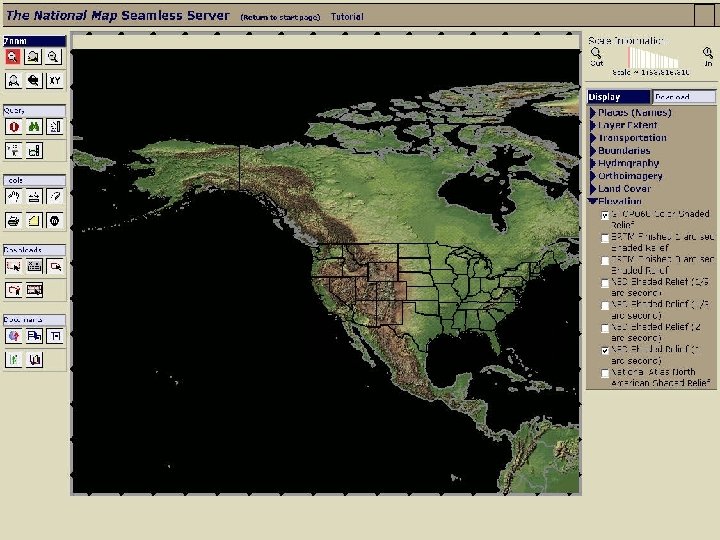Click the black circle M icon
720x540 pixels.
[x=54, y=220]
